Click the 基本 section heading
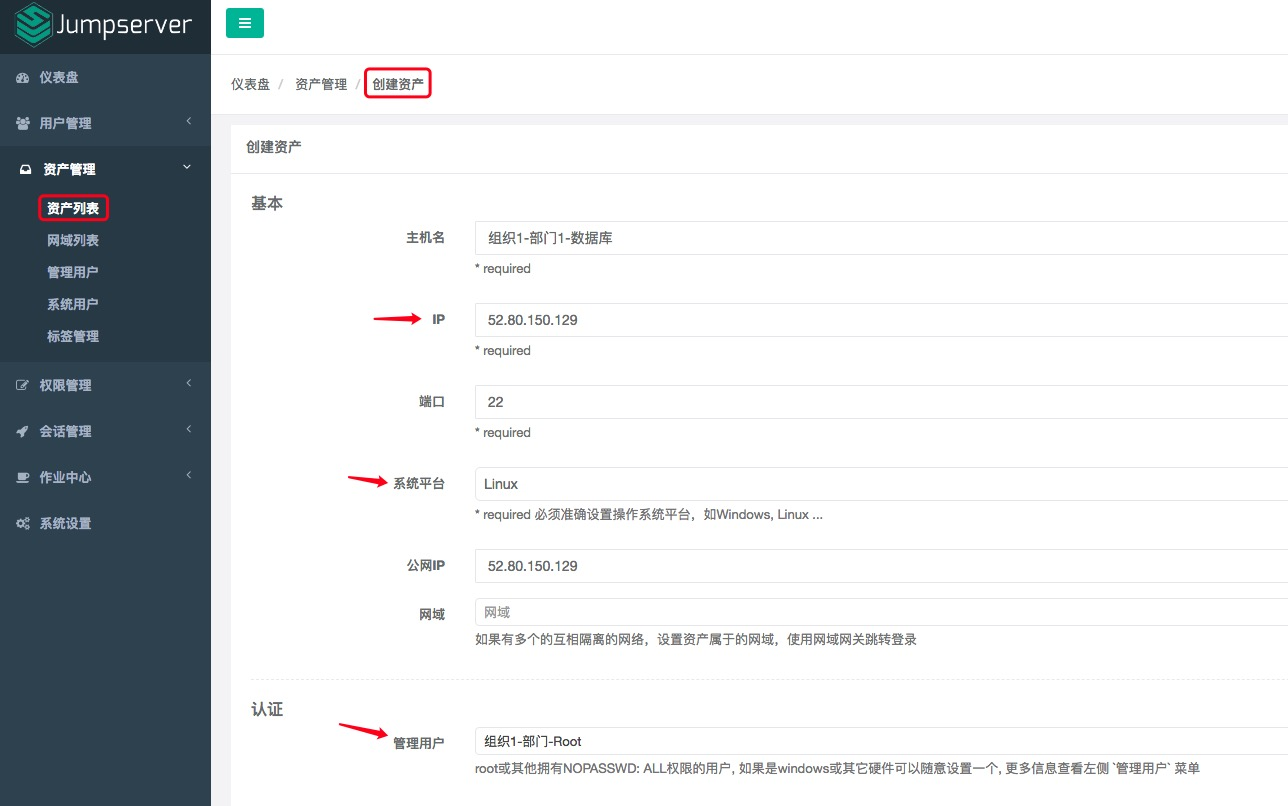This screenshot has width=1288, height=806. [267, 203]
